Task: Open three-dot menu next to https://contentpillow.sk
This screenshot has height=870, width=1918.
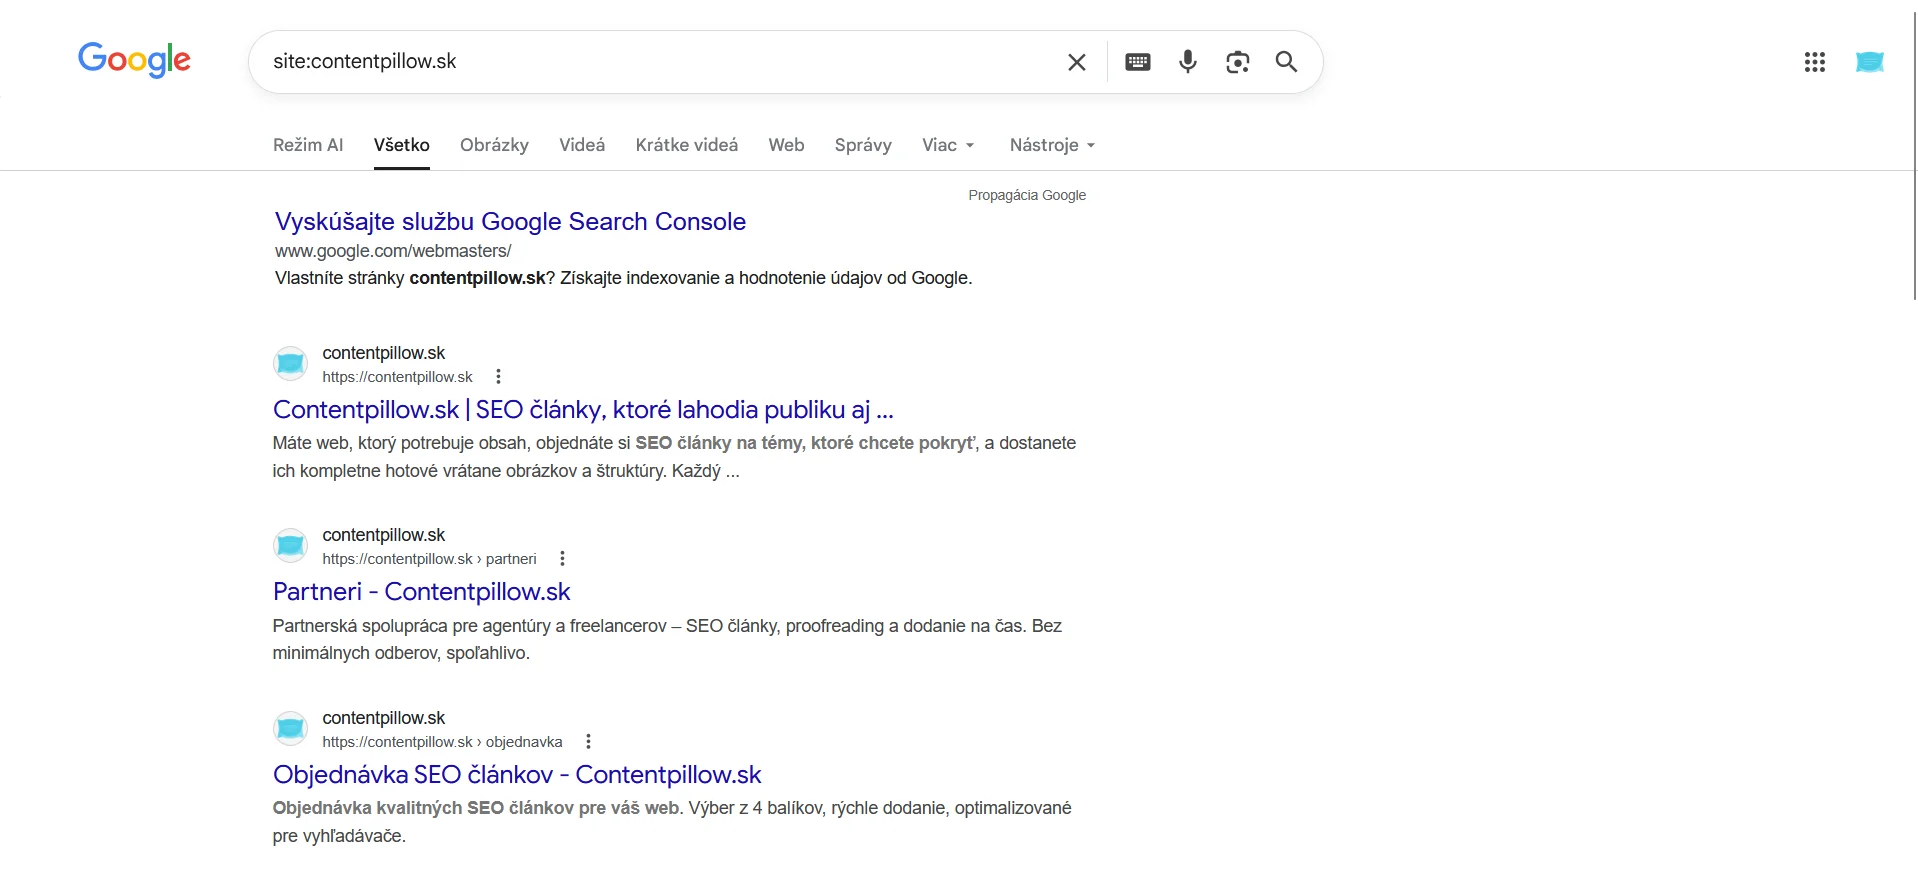Action: coord(498,377)
